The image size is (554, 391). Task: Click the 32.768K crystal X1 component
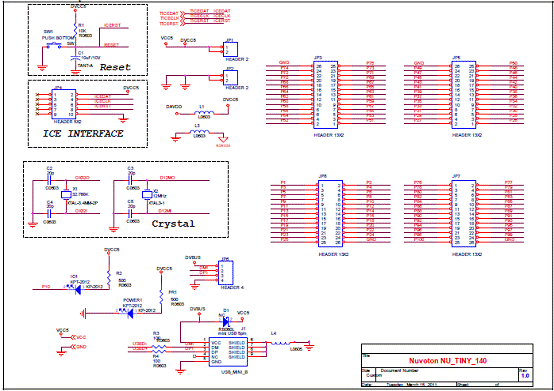66,195
